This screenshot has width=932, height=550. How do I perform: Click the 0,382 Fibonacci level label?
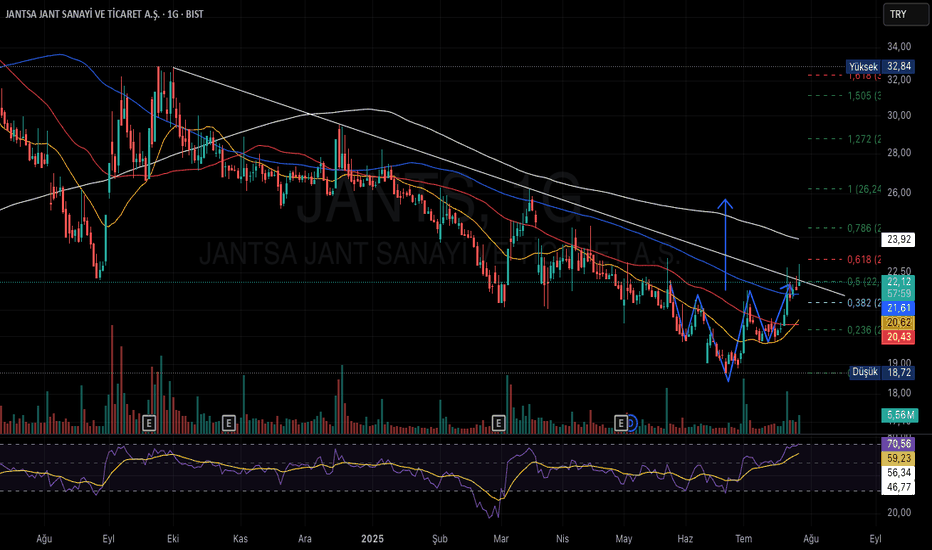coord(864,303)
